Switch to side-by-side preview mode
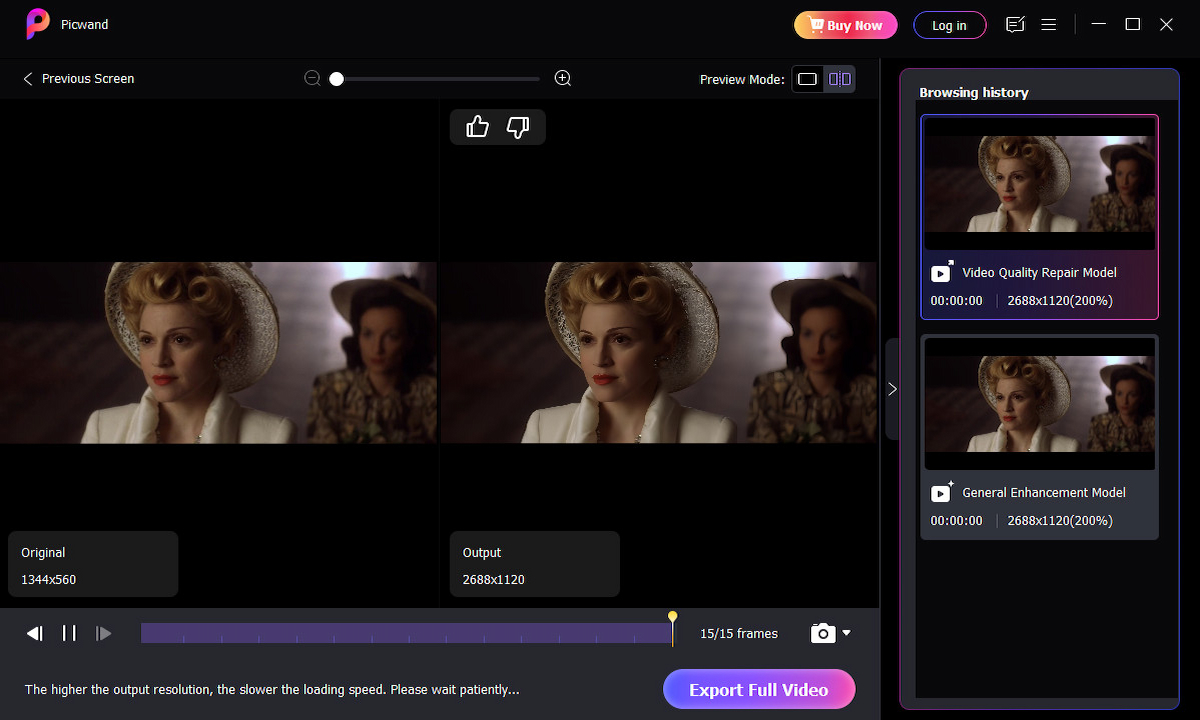The width and height of the screenshot is (1200, 720). tap(840, 79)
